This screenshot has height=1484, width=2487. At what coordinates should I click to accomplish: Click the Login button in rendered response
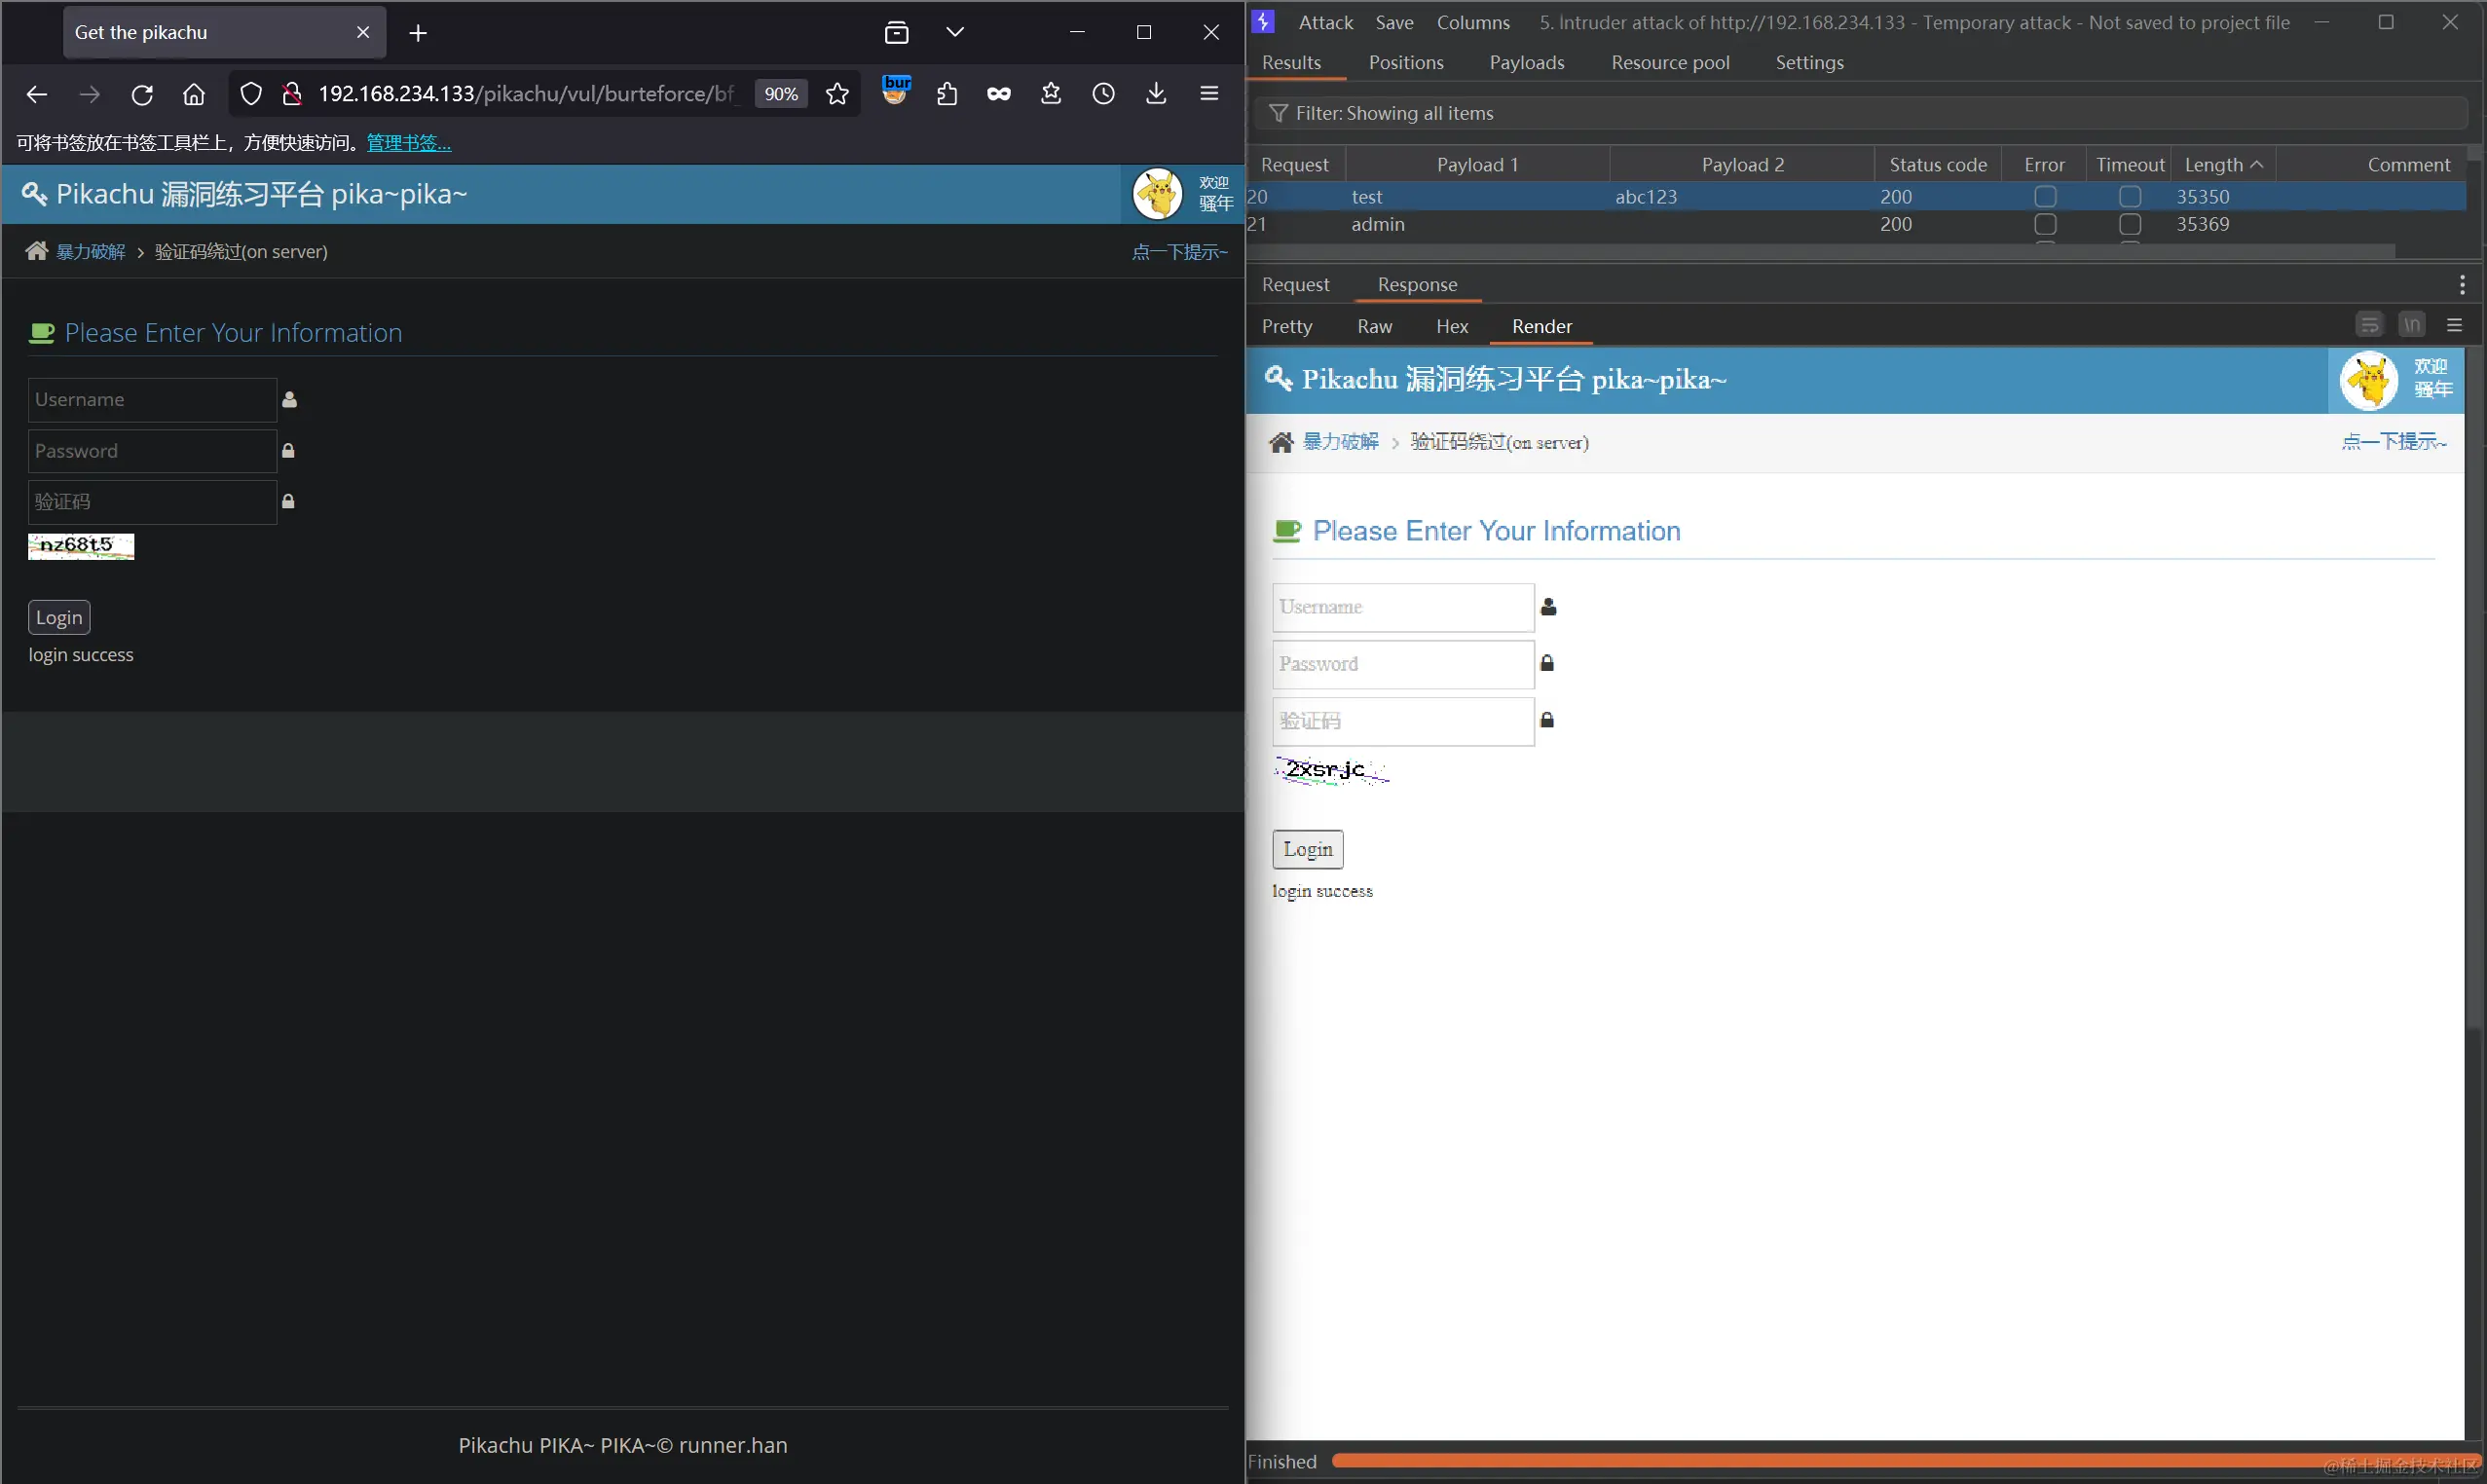pos(1307,849)
